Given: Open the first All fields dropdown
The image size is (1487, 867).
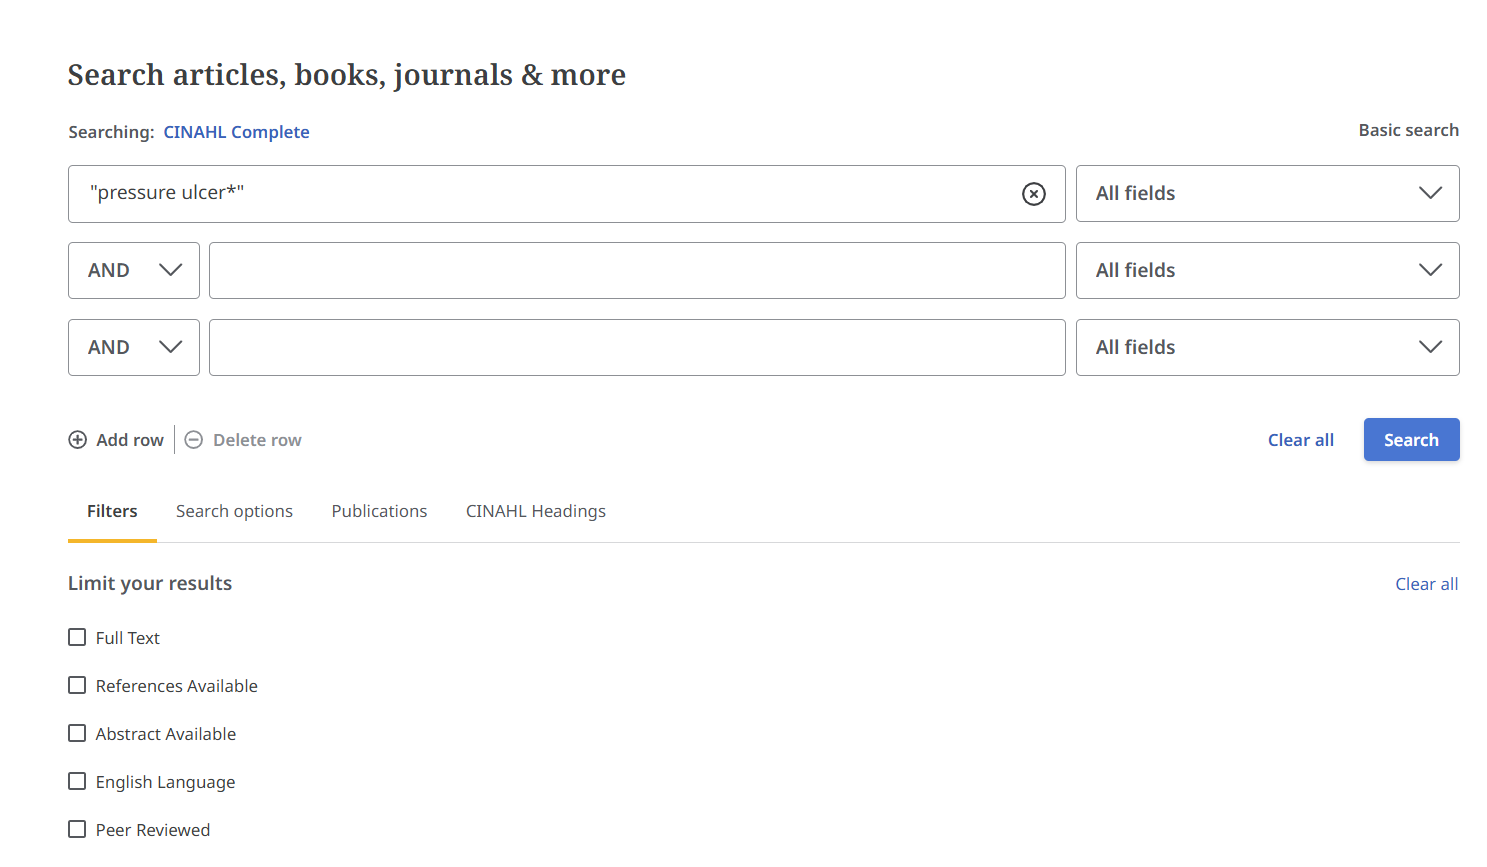Looking at the screenshot, I should (x=1266, y=194).
